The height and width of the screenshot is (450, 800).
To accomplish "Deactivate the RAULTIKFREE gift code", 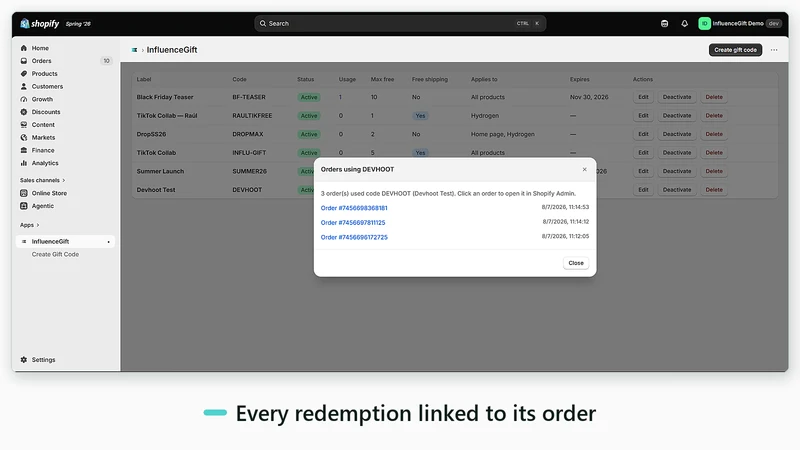I will coord(677,116).
